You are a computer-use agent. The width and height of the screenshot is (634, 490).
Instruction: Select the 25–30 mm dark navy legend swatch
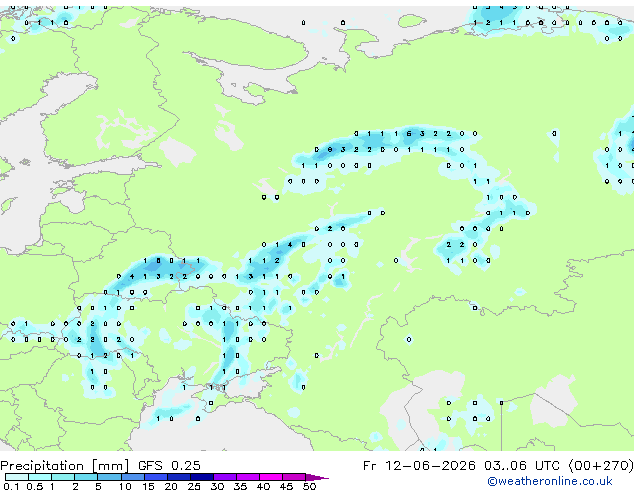point(202,477)
